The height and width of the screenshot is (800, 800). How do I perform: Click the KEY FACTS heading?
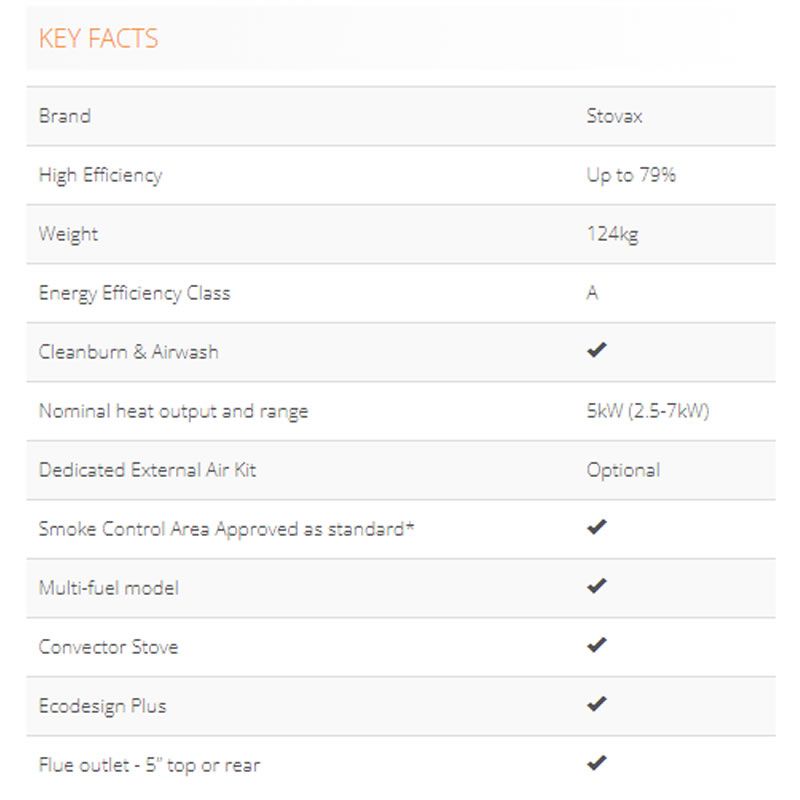98,39
